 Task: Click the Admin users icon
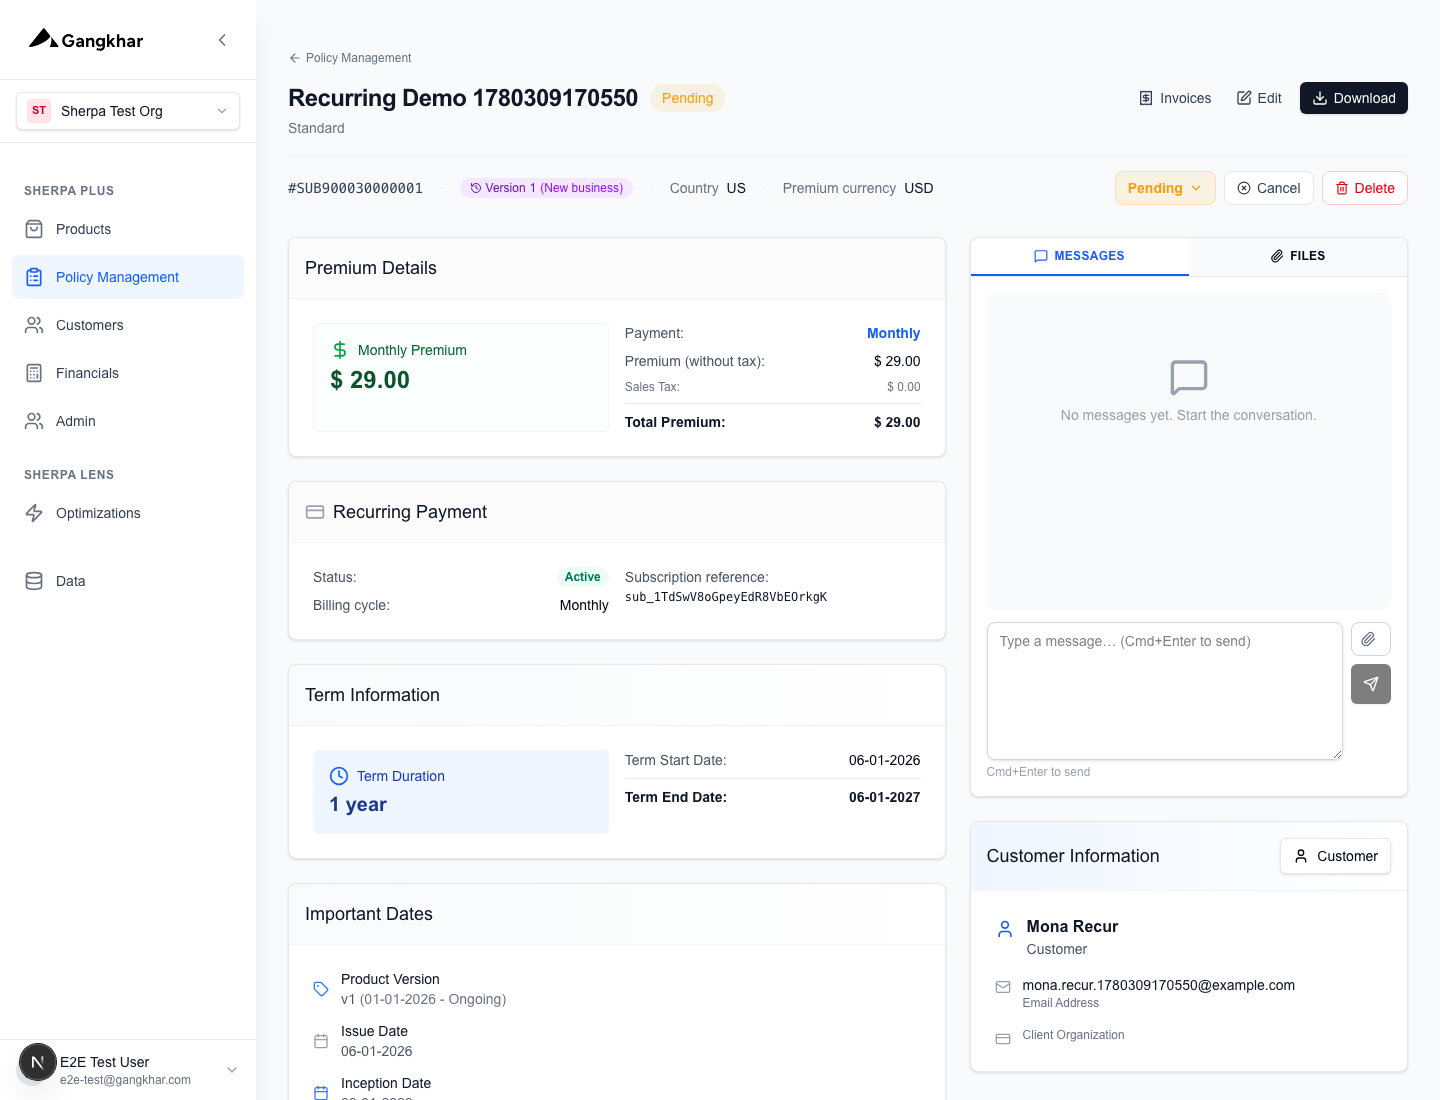pyautogui.click(x=34, y=421)
